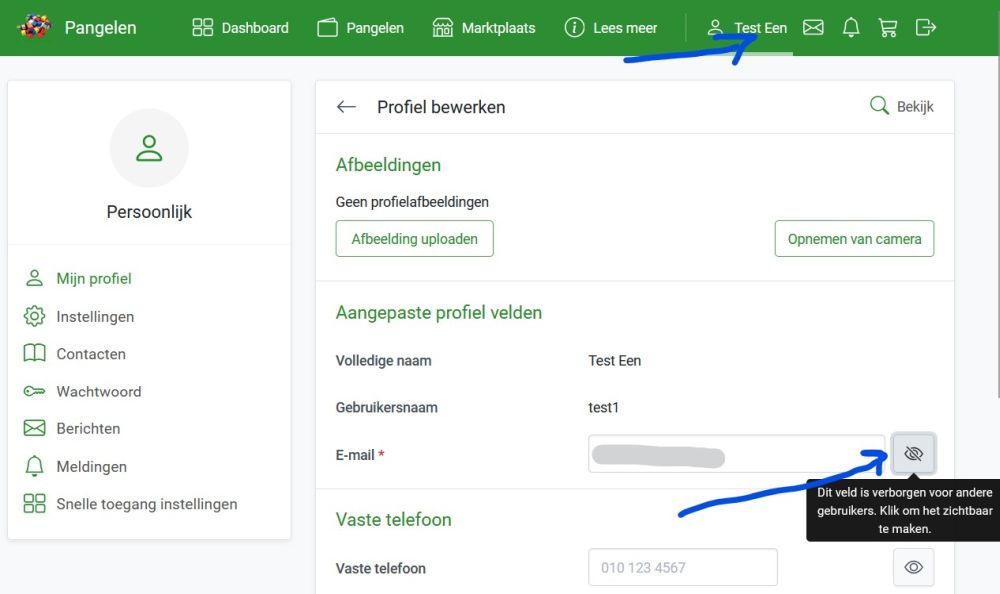
Task: Click the Afbeelding uploaden button
Action: click(415, 239)
